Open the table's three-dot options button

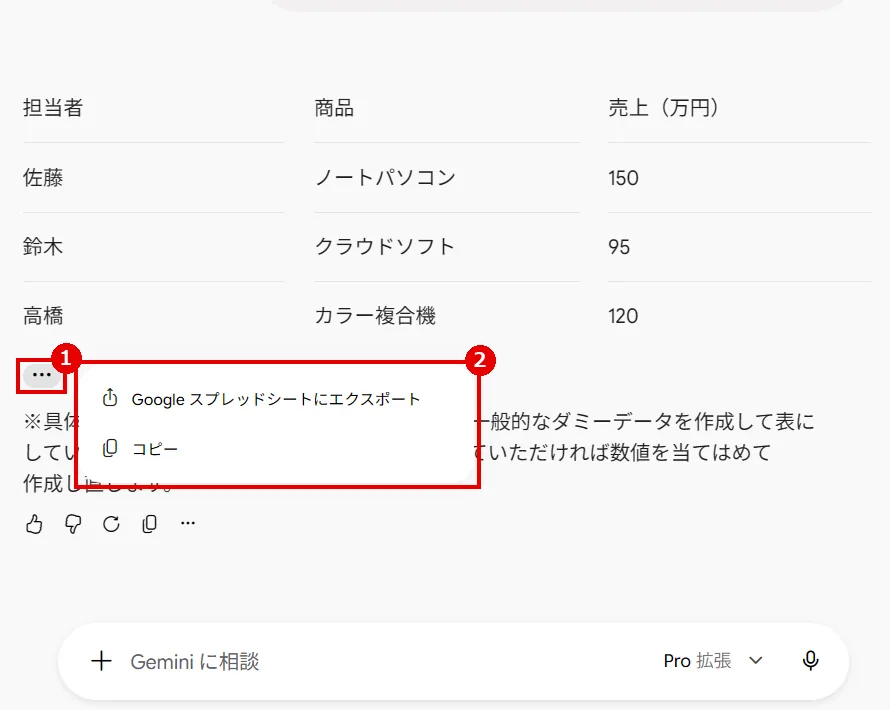click(x=41, y=375)
